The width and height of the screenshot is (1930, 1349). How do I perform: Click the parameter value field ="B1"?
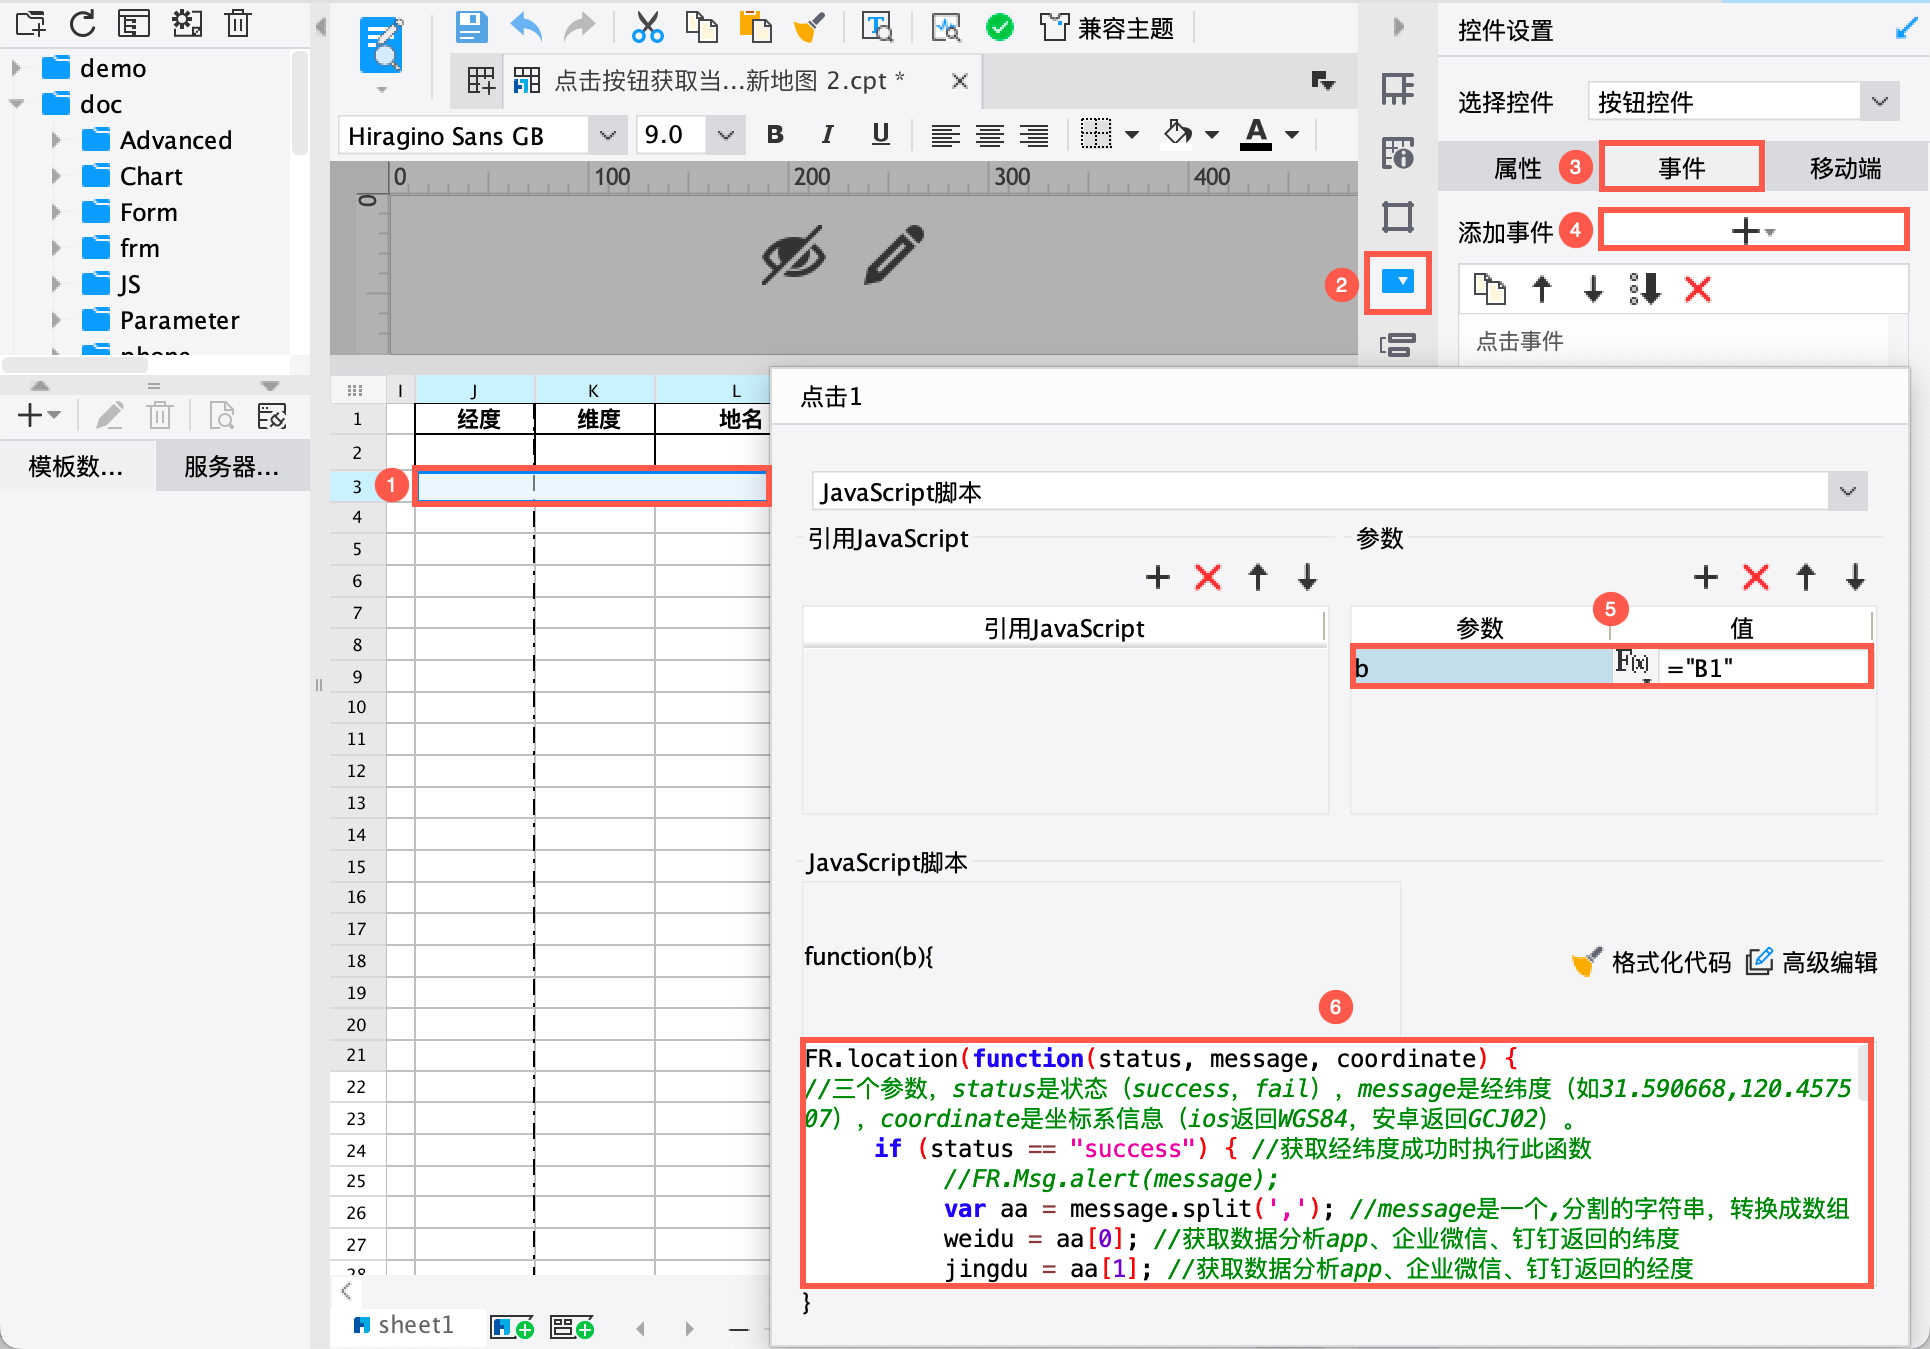point(1762,668)
